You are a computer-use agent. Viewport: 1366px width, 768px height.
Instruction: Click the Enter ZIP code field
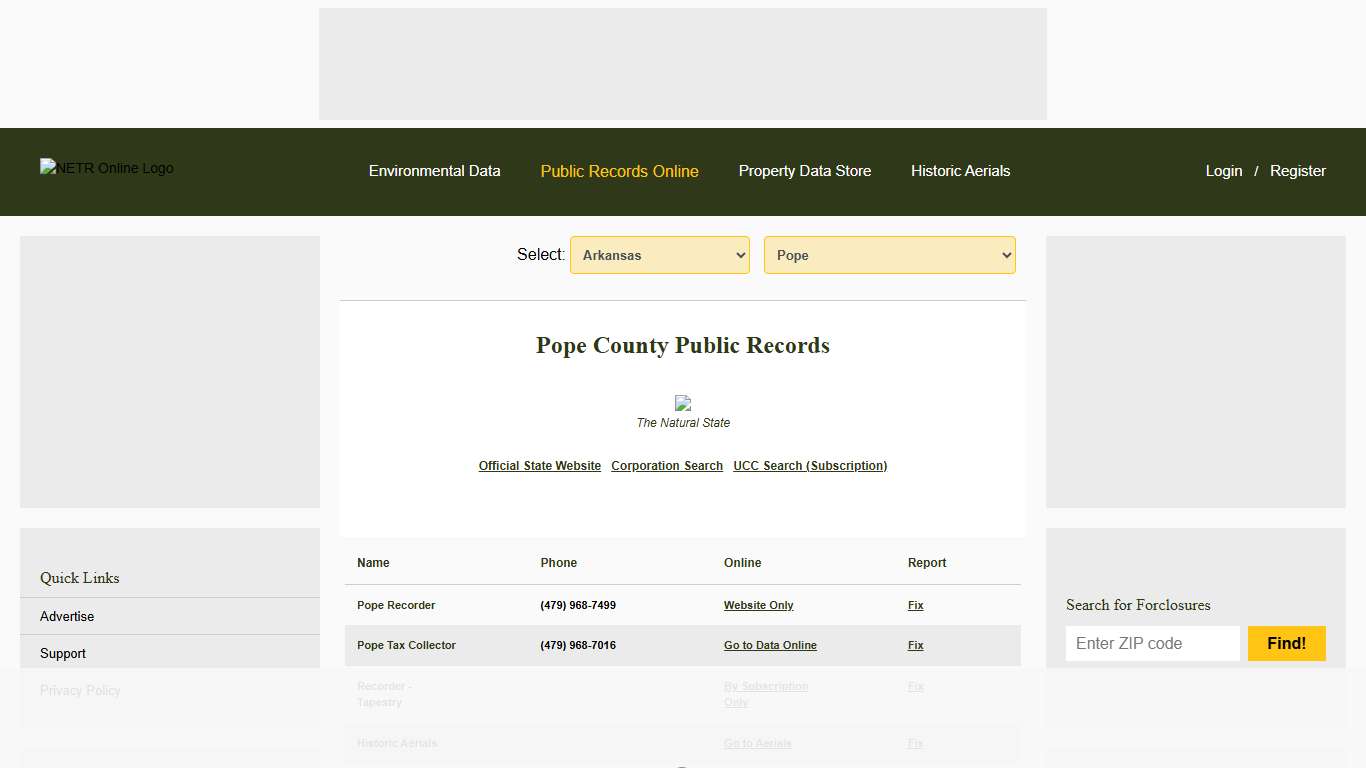1152,643
